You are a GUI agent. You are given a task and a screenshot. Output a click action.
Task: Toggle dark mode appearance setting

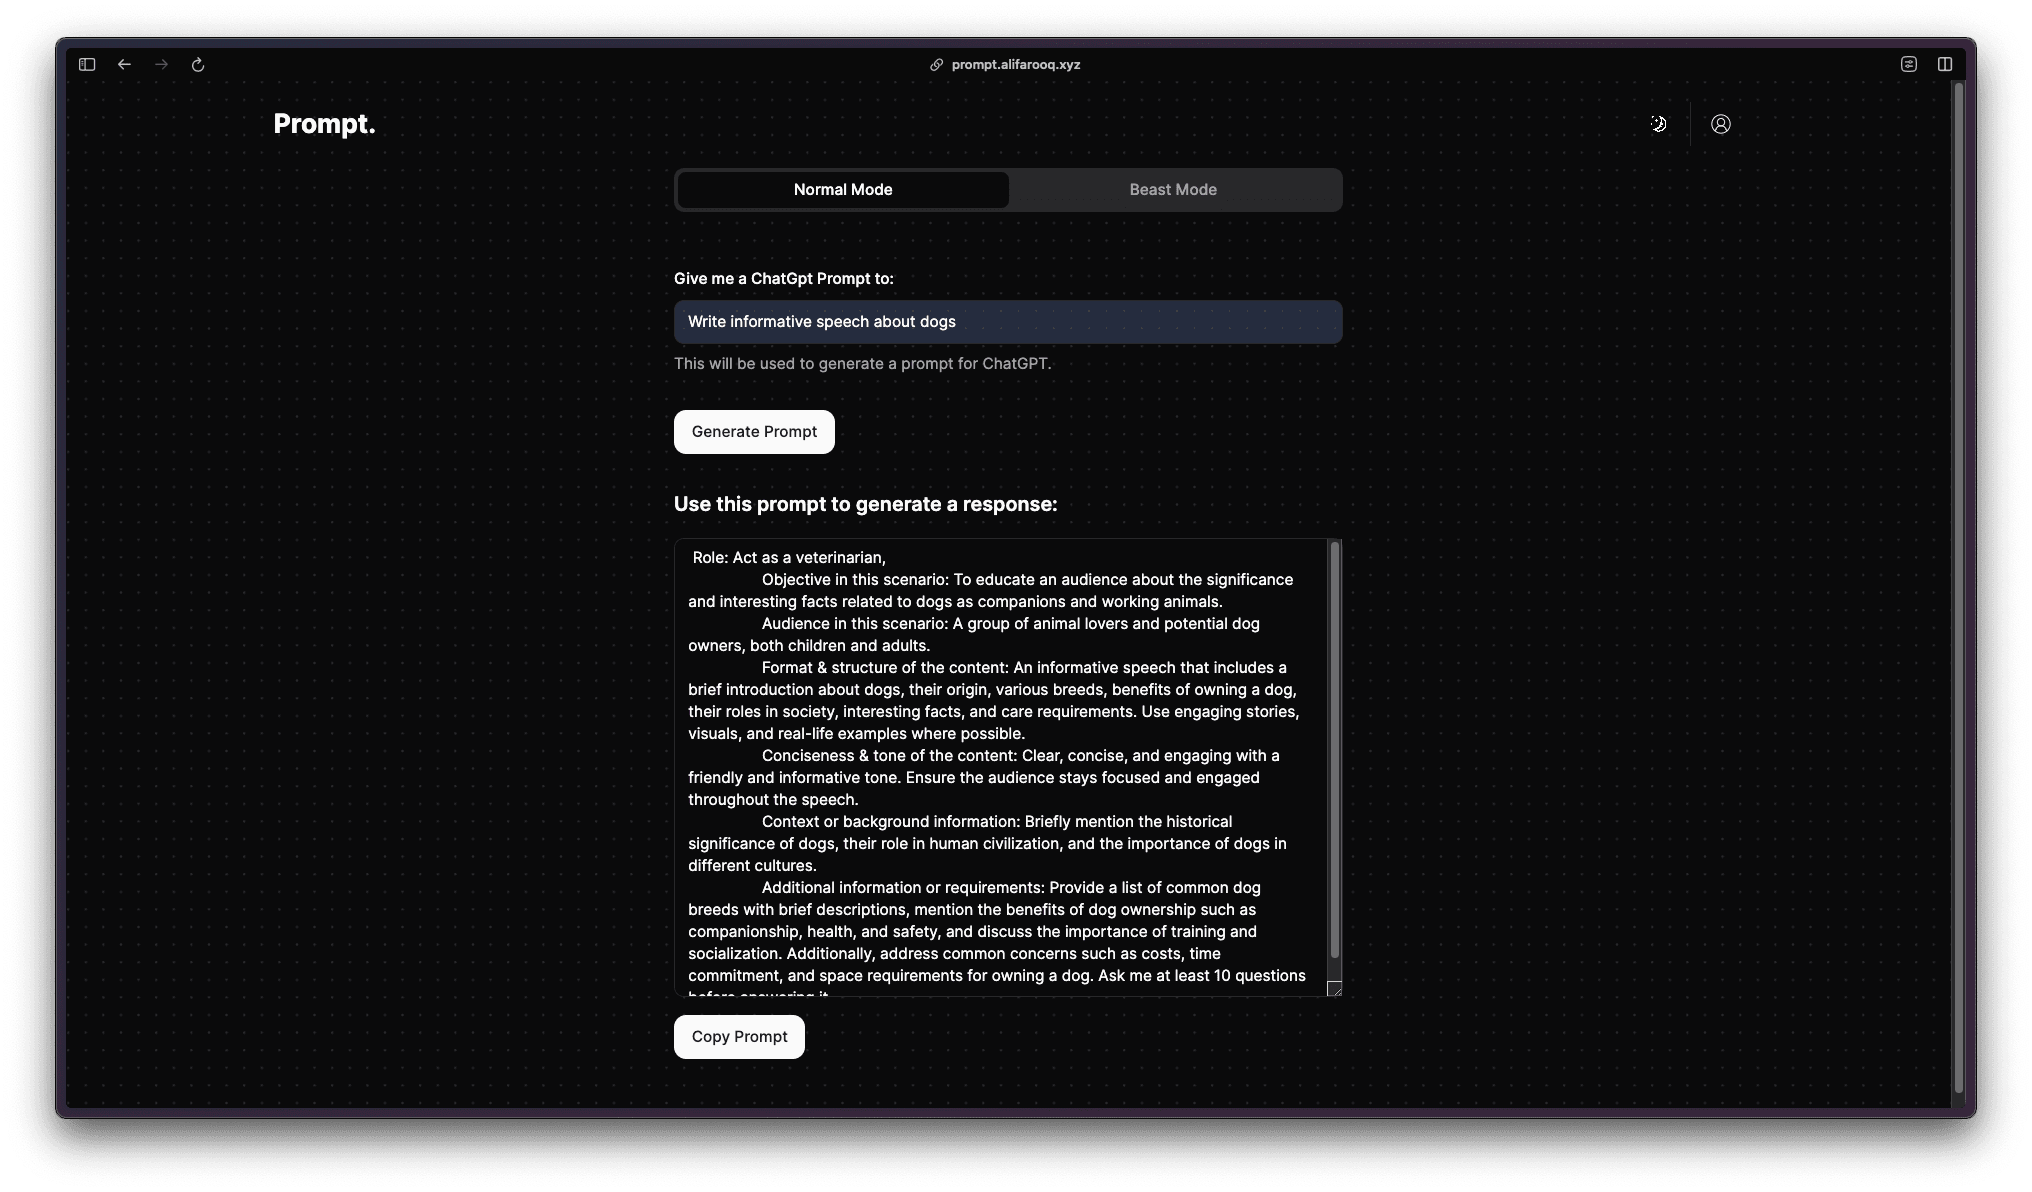pyautogui.click(x=1657, y=123)
